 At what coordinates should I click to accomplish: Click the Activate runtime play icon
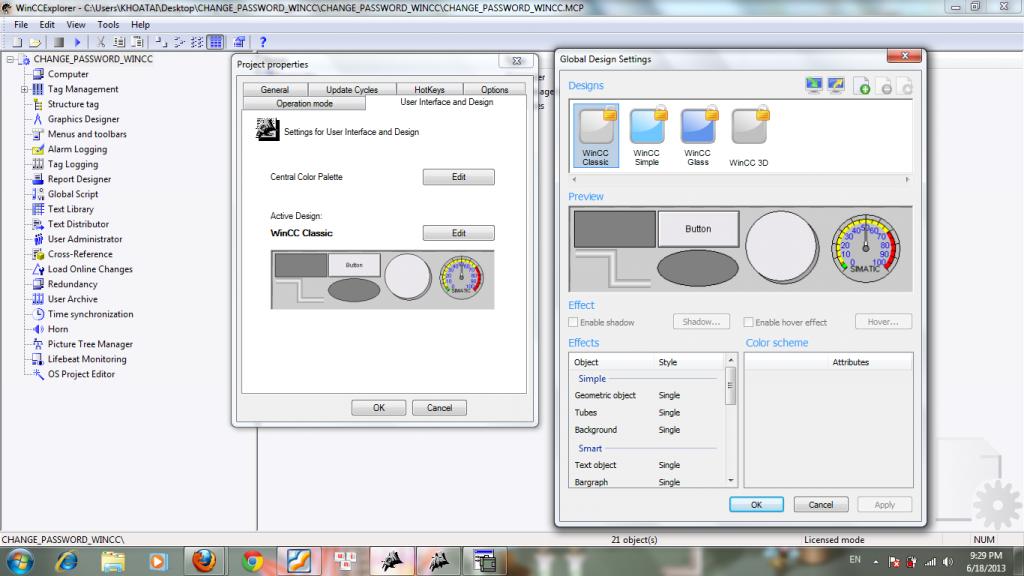tap(77, 42)
